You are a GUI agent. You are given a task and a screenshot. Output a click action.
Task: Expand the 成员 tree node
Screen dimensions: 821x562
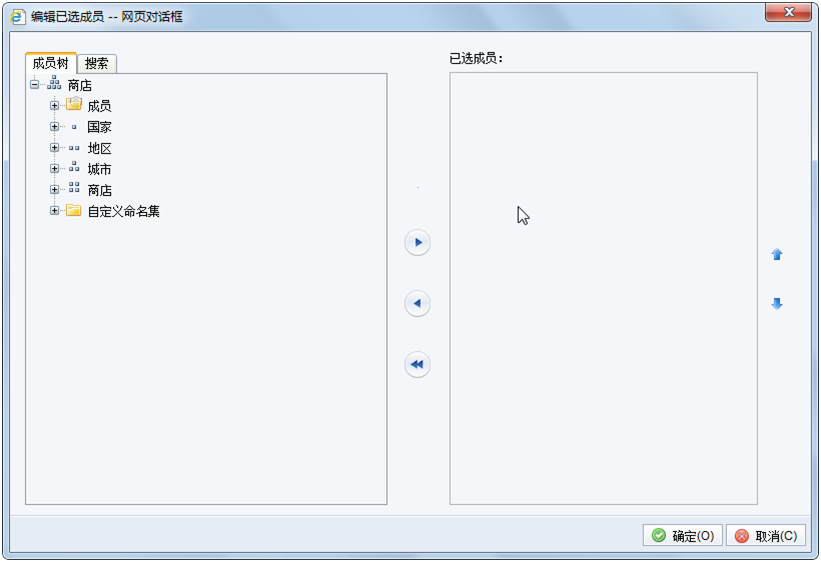pyautogui.click(x=54, y=106)
